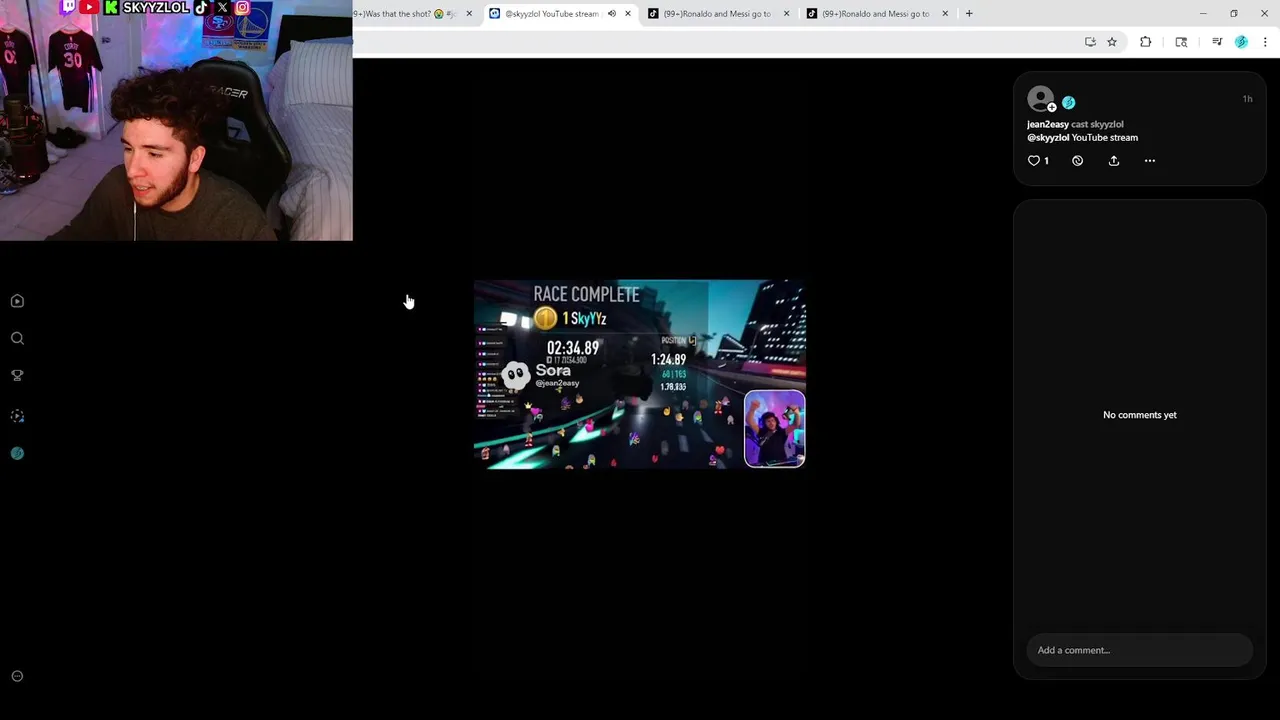This screenshot has width=1280, height=720.
Task: Open the bottom sidebar more options icon
Action: point(17,676)
